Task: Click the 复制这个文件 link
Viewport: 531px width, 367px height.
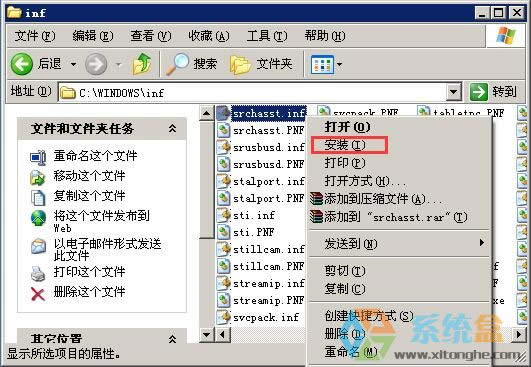Action: (89, 196)
